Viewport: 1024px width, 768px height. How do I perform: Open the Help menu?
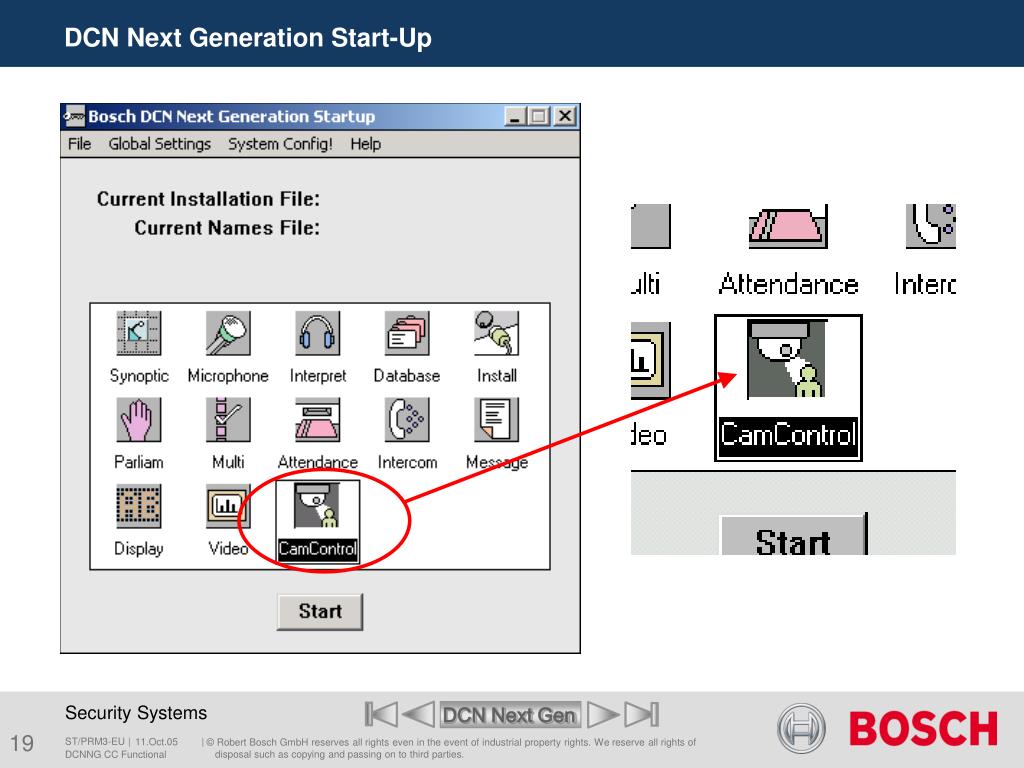pos(365,144)
